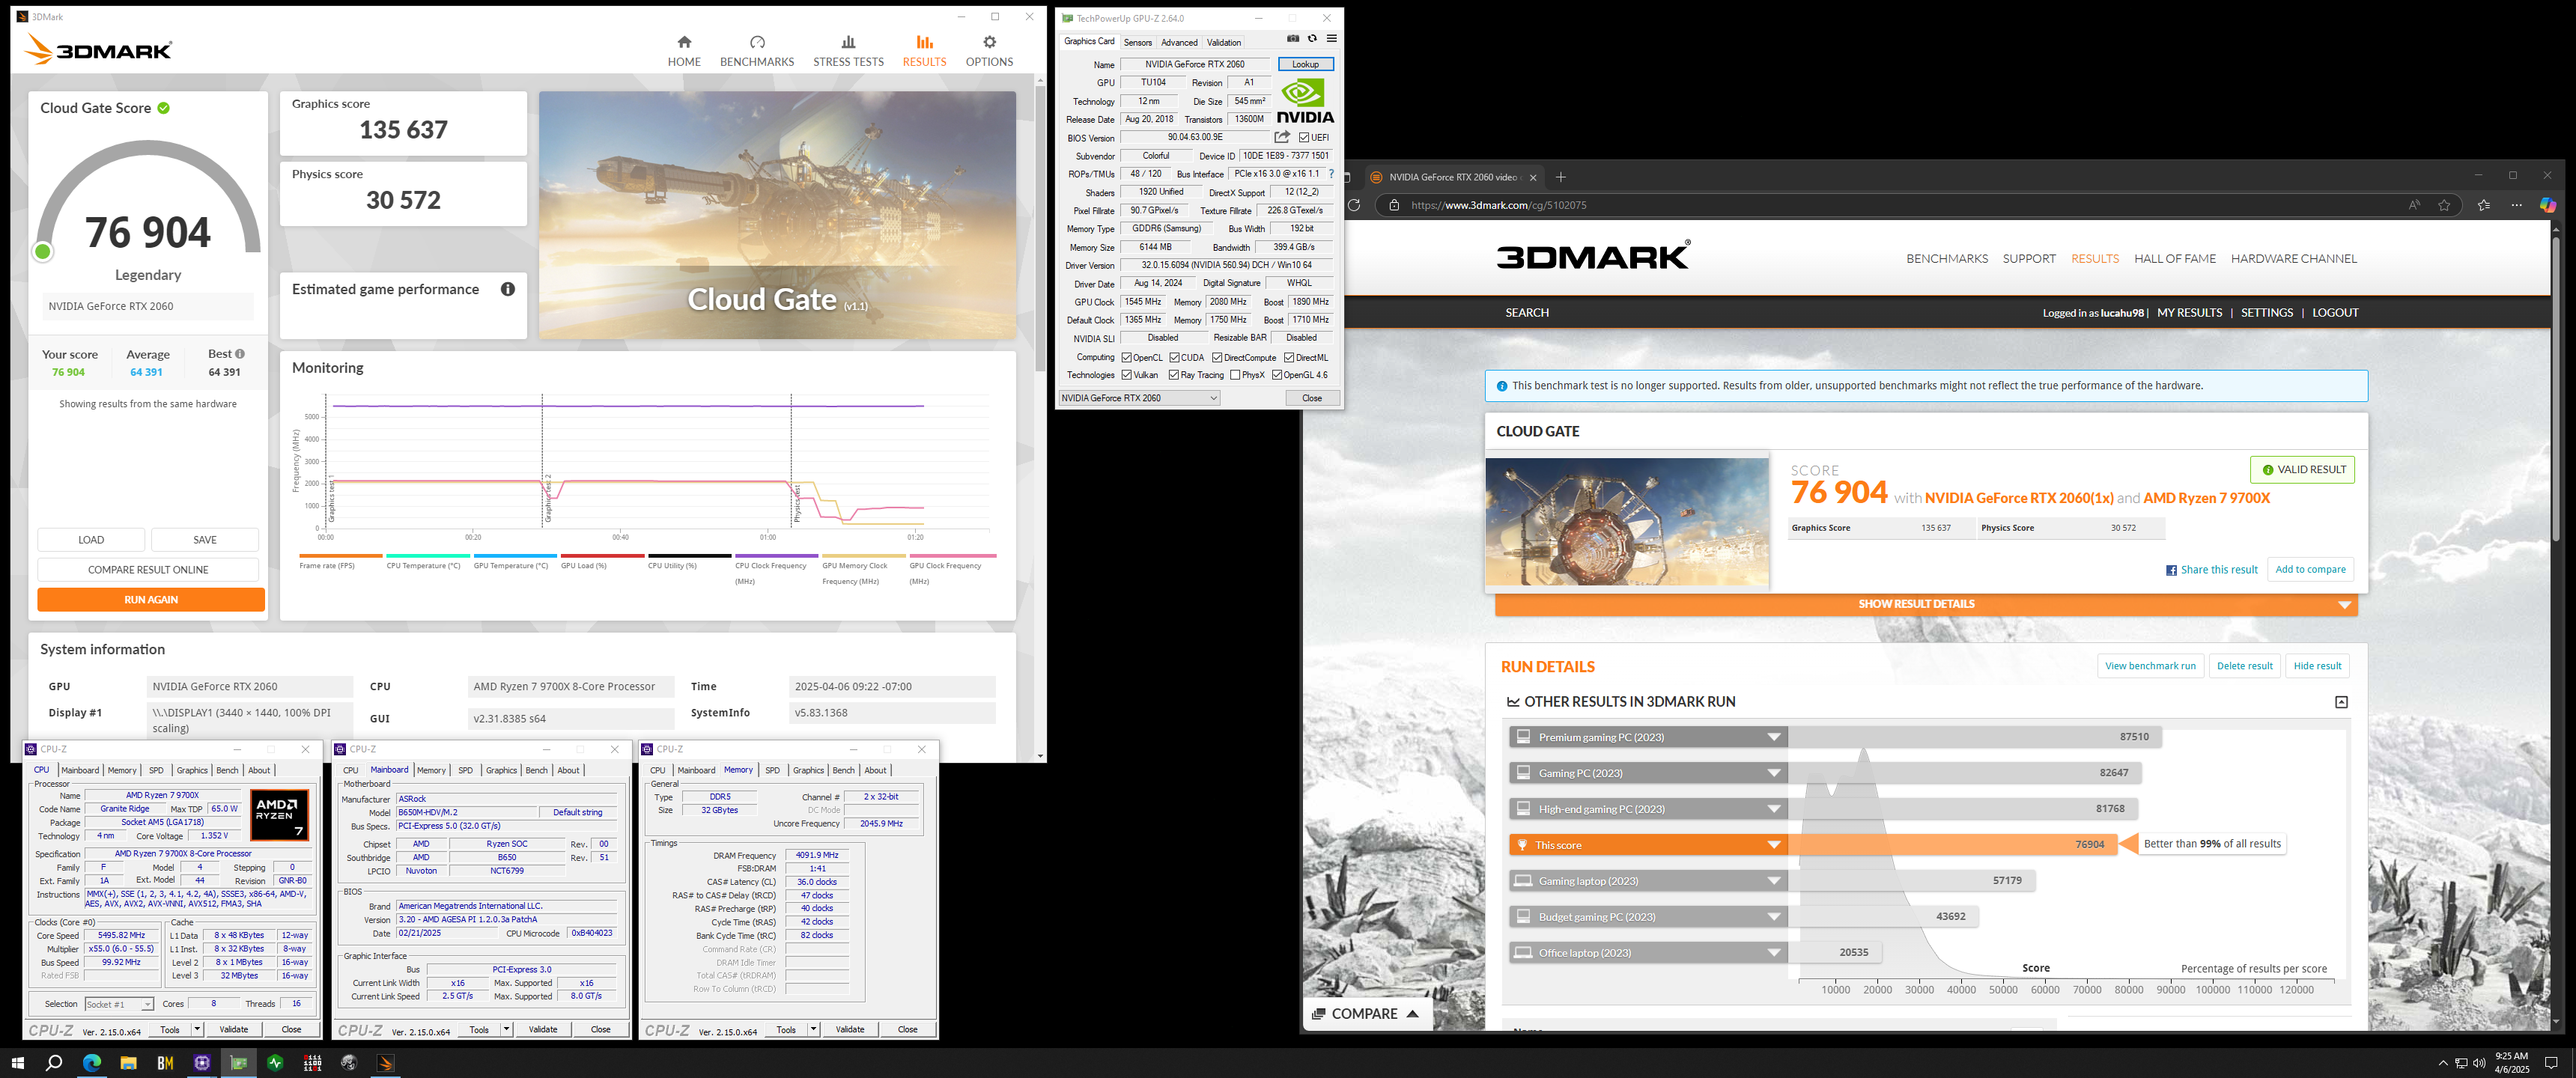Open the CPU-Z icon in the taskbar
The image size is (2576, 1078).
pyautogui.click(x=202, y=1062)
